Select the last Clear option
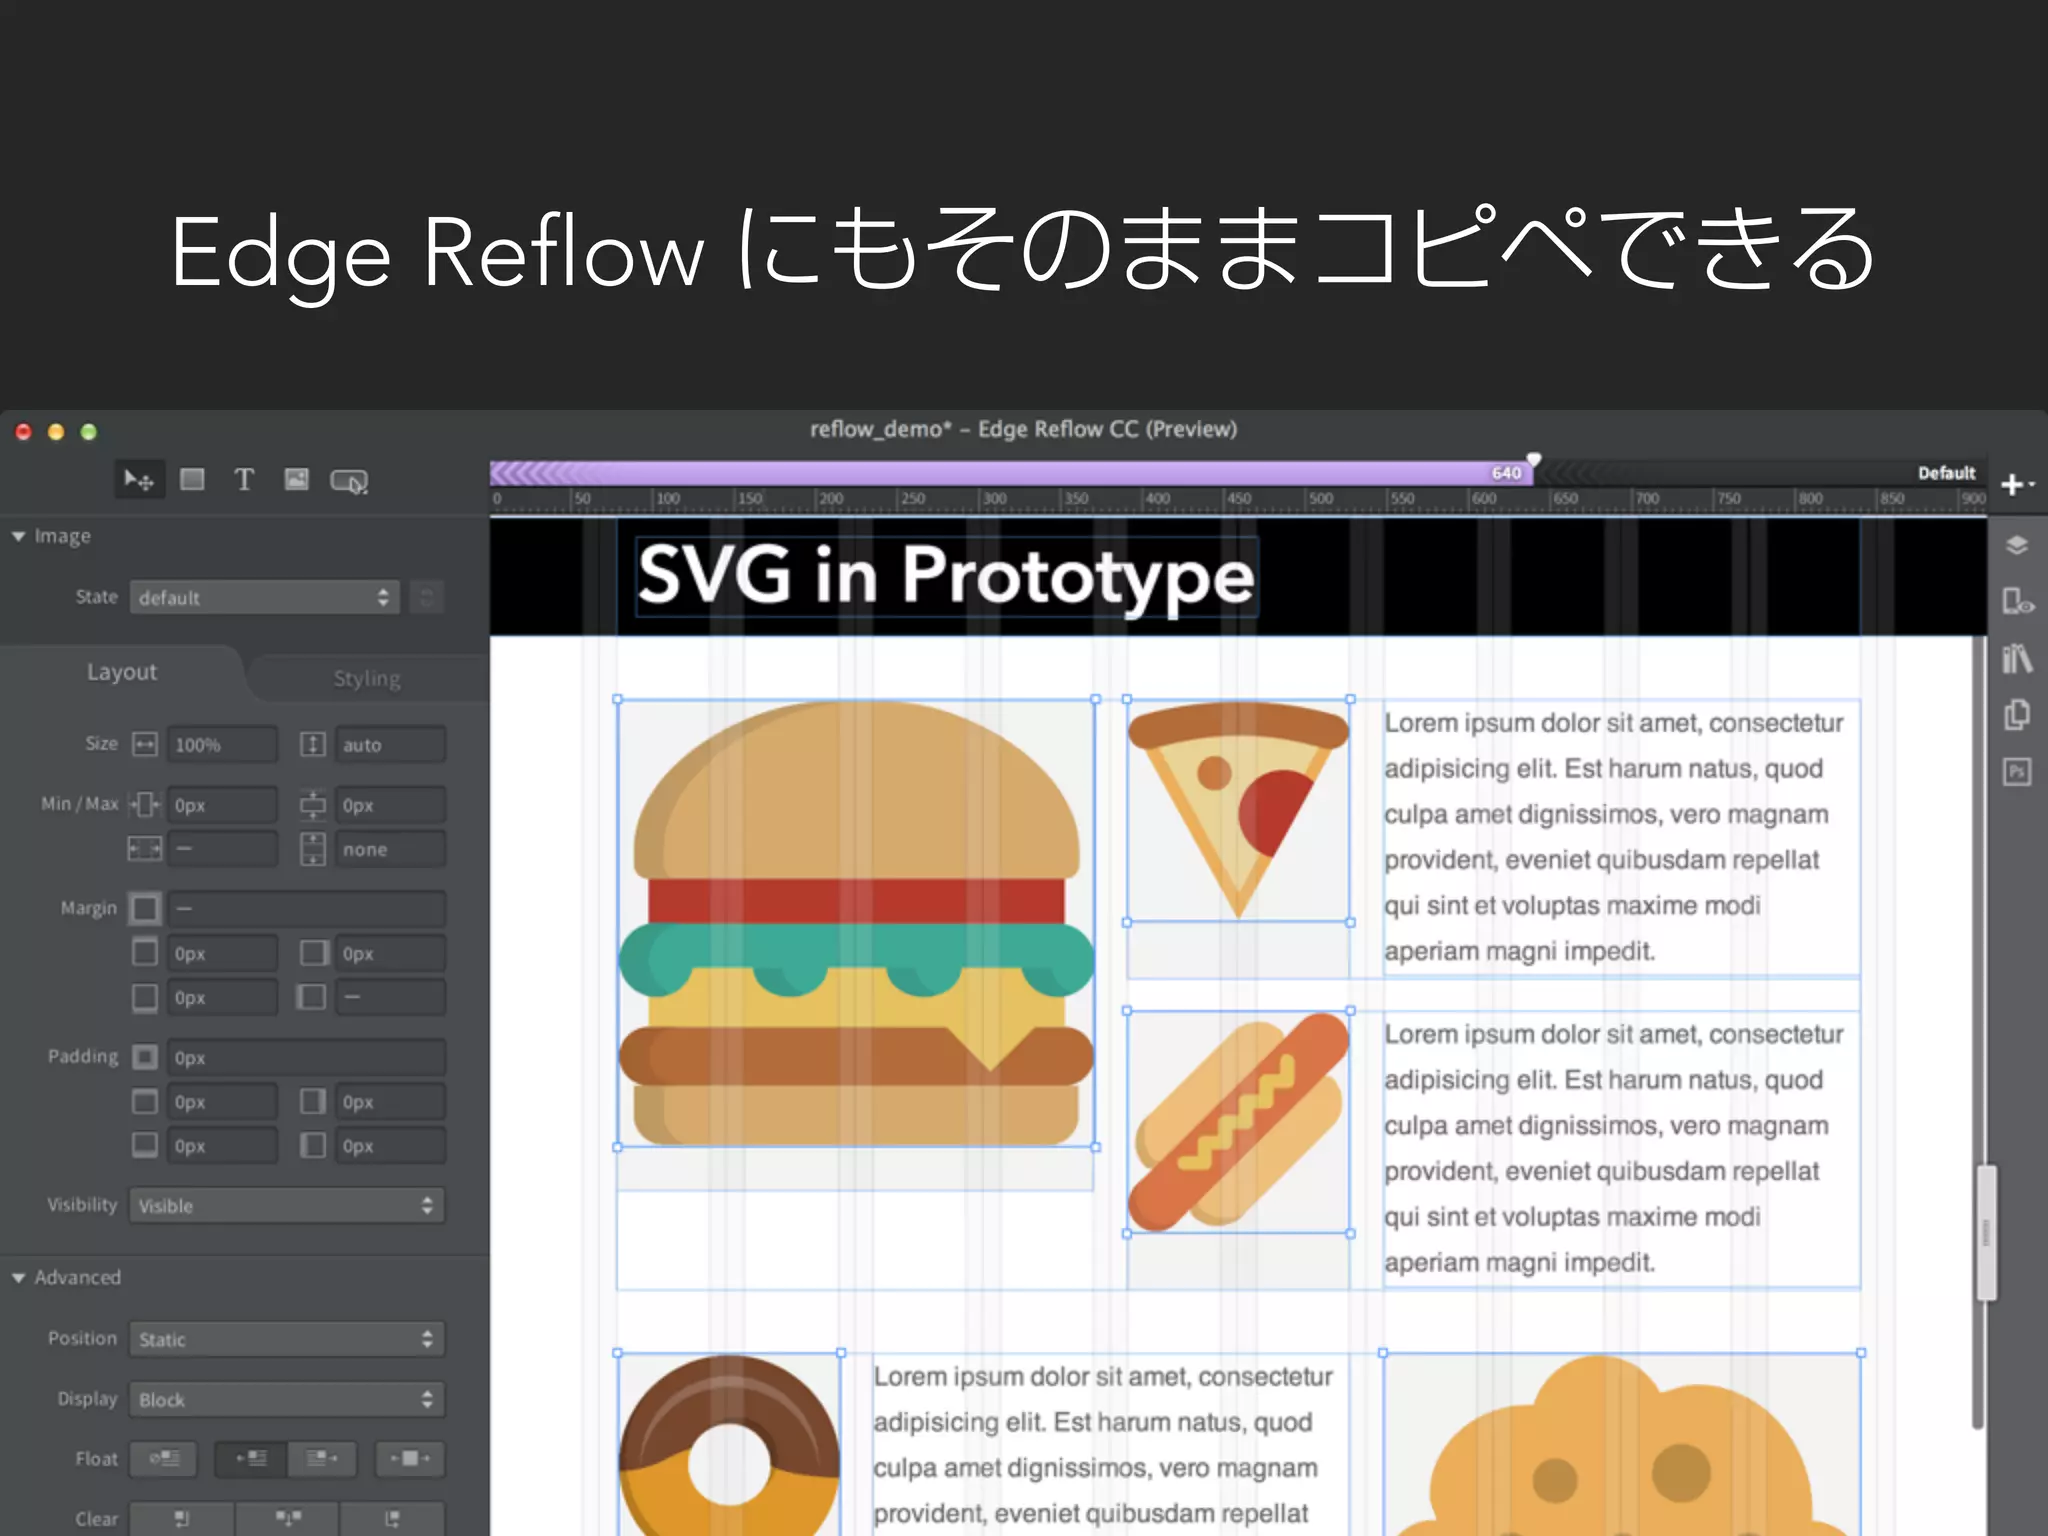2048x1536 pixels. 392,1518
